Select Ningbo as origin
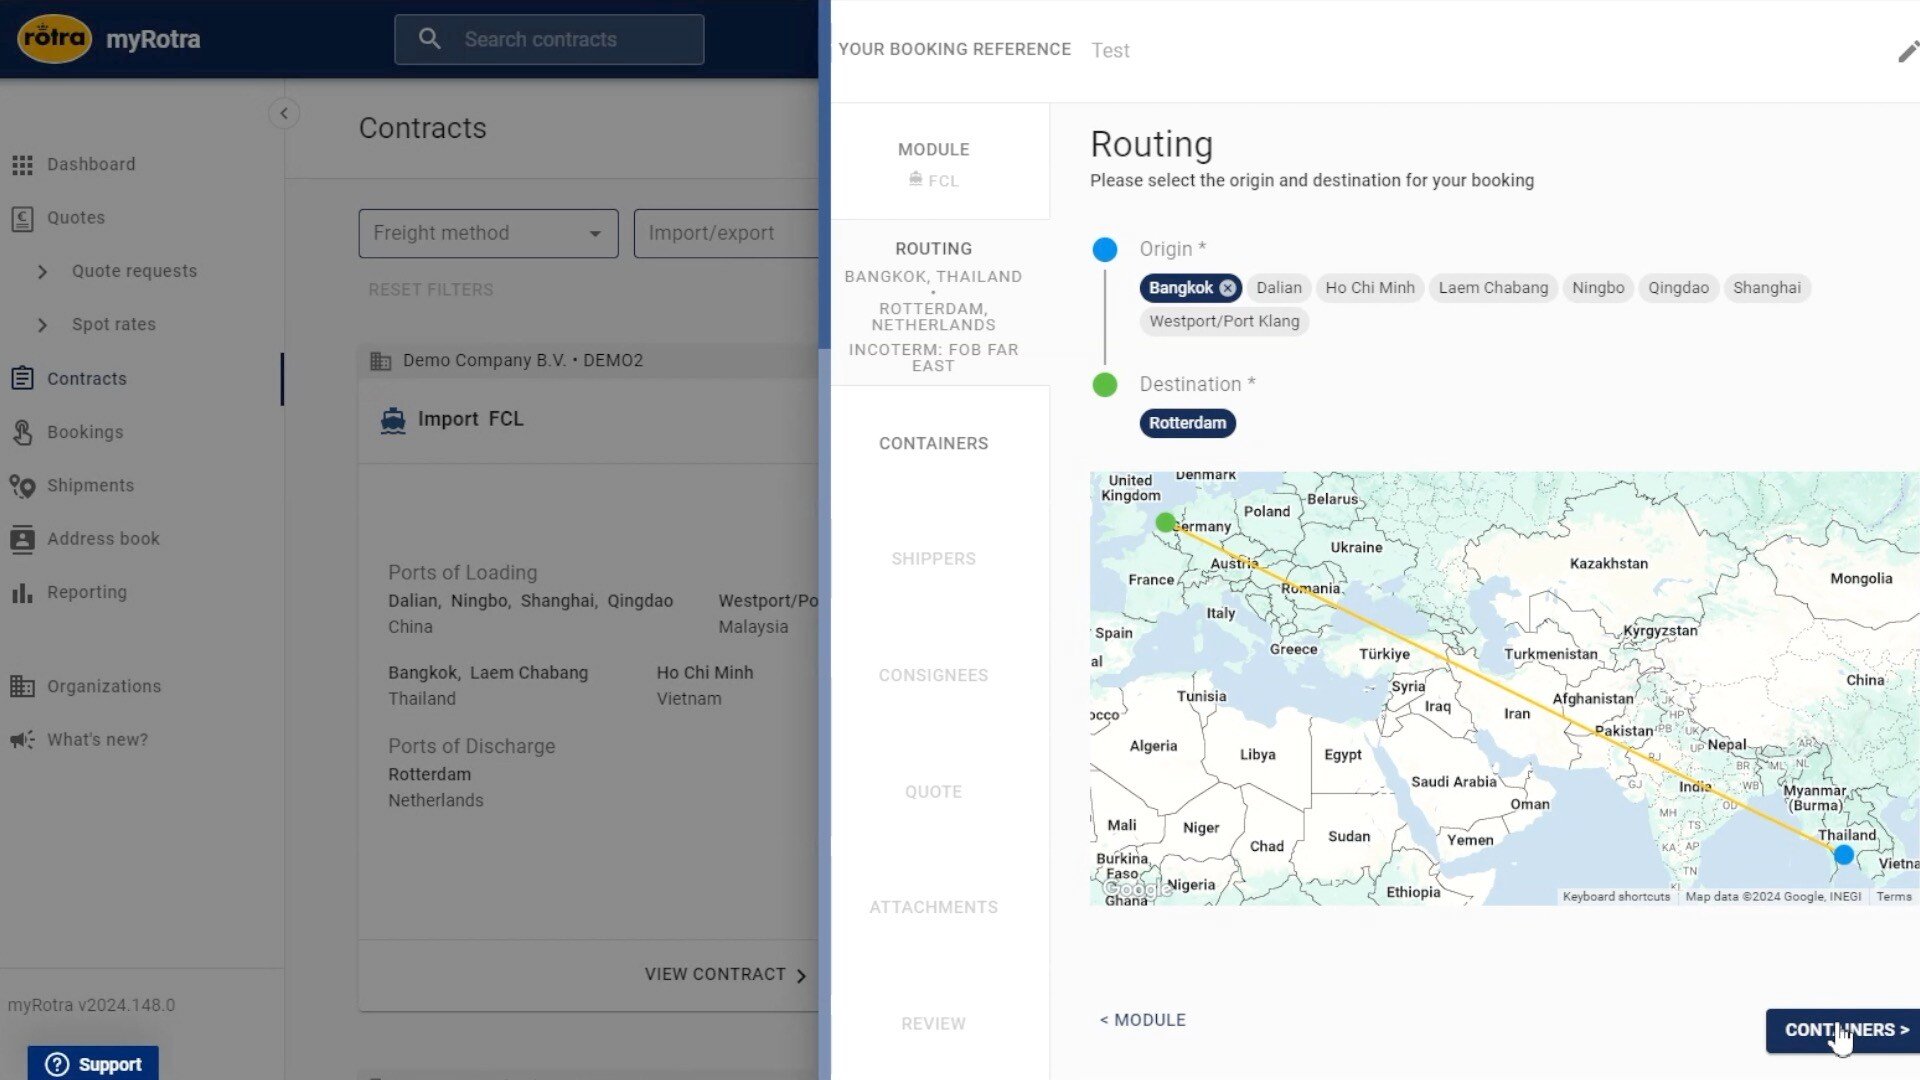The width and height of the screenshot is (1920, 1080). (1597, 288)
